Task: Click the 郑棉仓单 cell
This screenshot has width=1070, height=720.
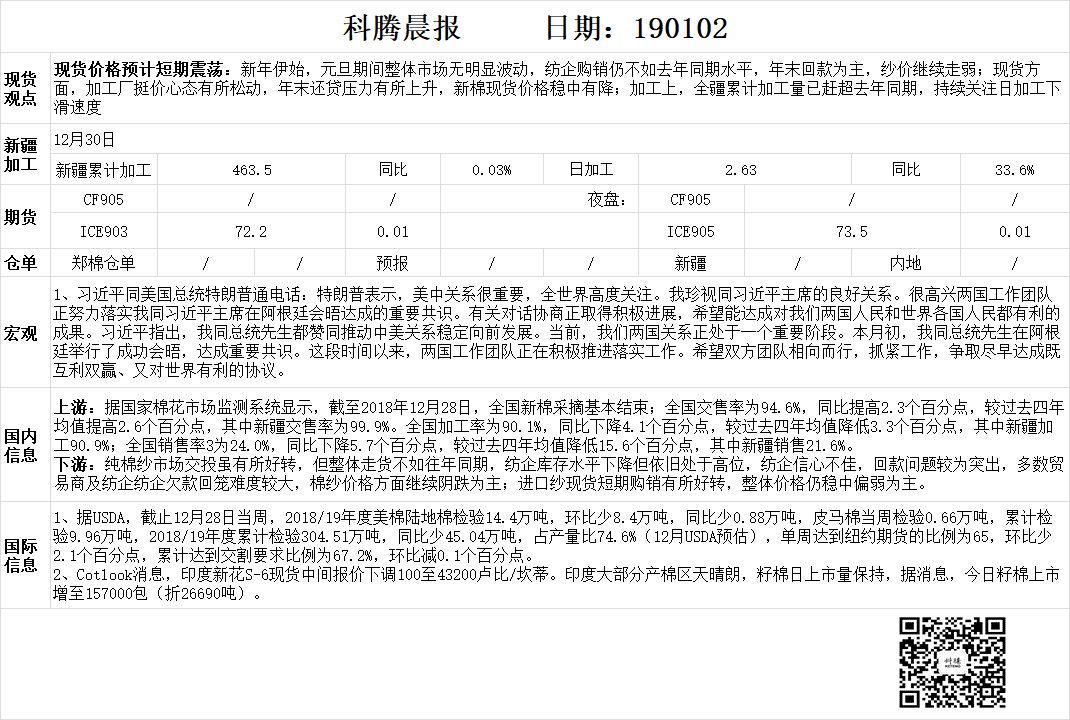Action: pos(103,263)
